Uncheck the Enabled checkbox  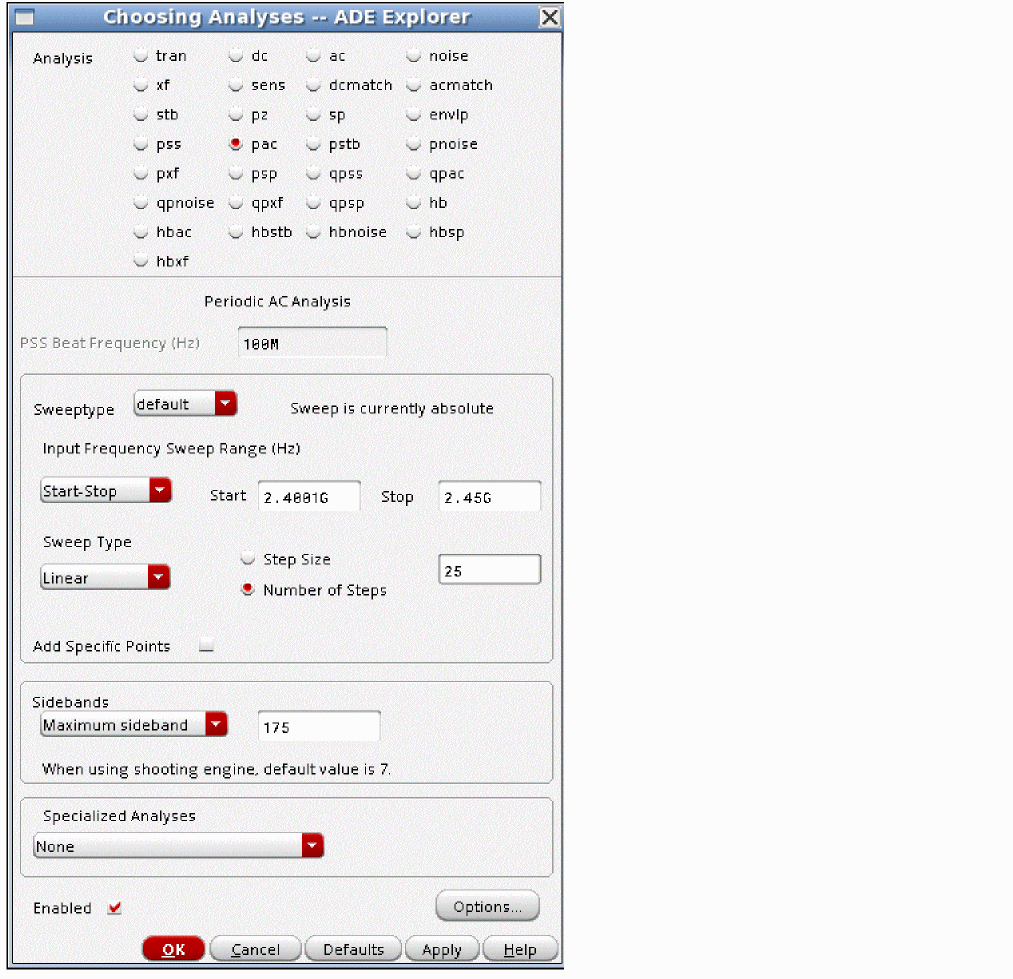115,908
